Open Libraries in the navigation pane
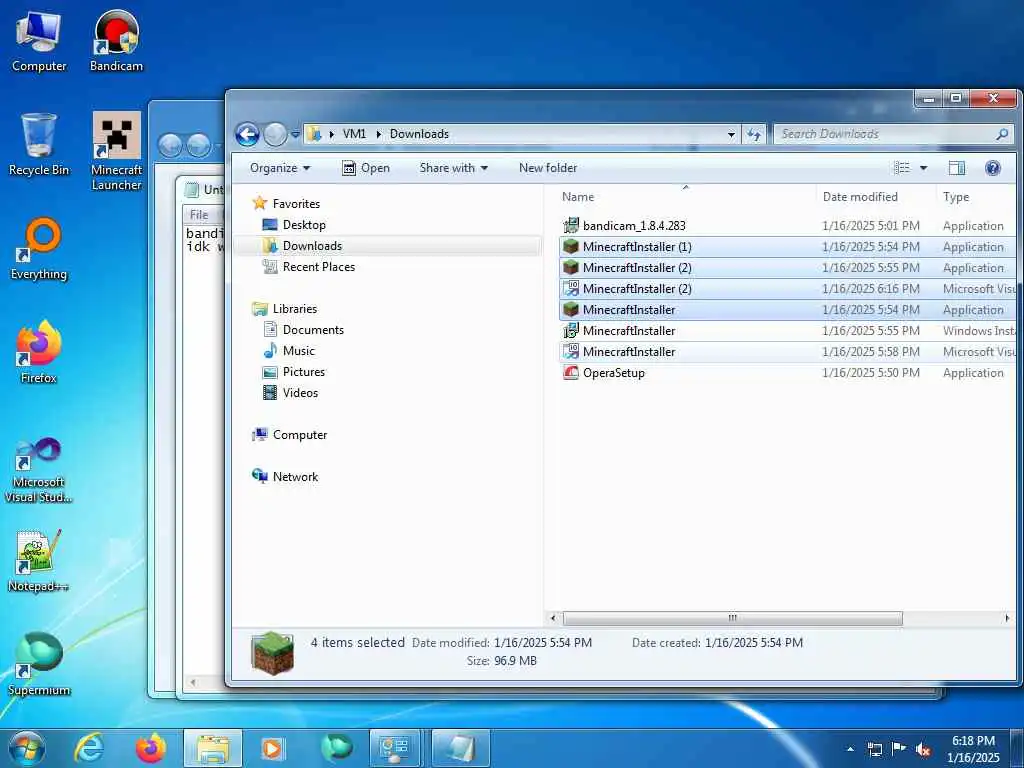 tap(285, 309)
